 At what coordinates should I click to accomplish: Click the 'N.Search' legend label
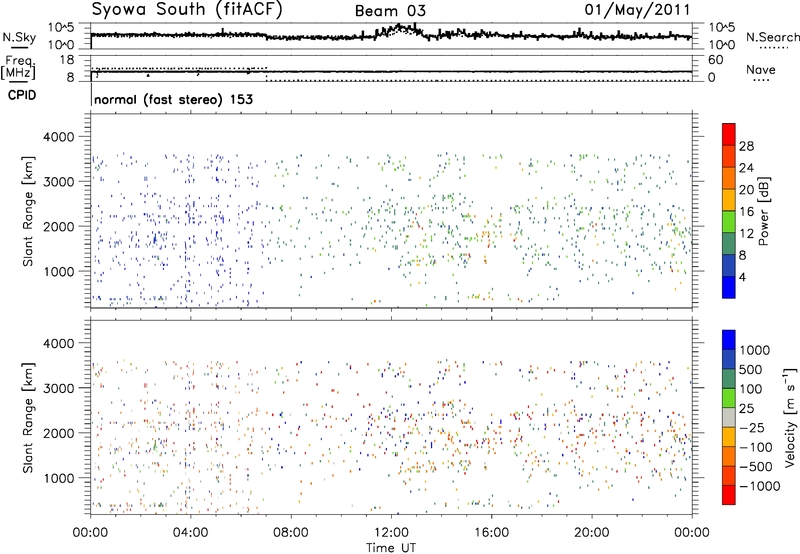(x=772, y=37)
